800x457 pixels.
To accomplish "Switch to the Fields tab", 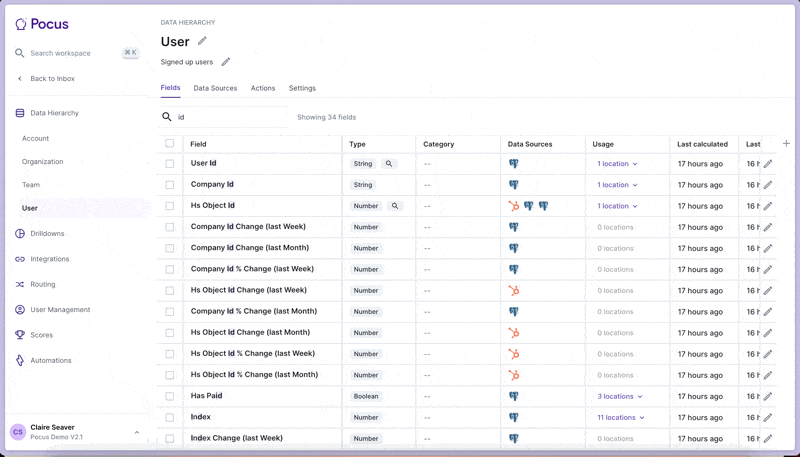I will coord(170,88).
